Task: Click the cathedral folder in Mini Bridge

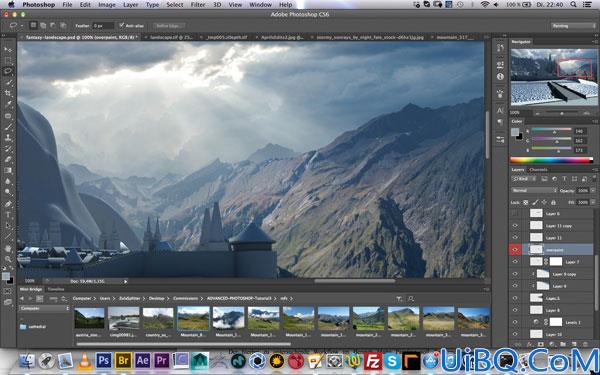Action: pyautogui.click(x=33, y=327)
